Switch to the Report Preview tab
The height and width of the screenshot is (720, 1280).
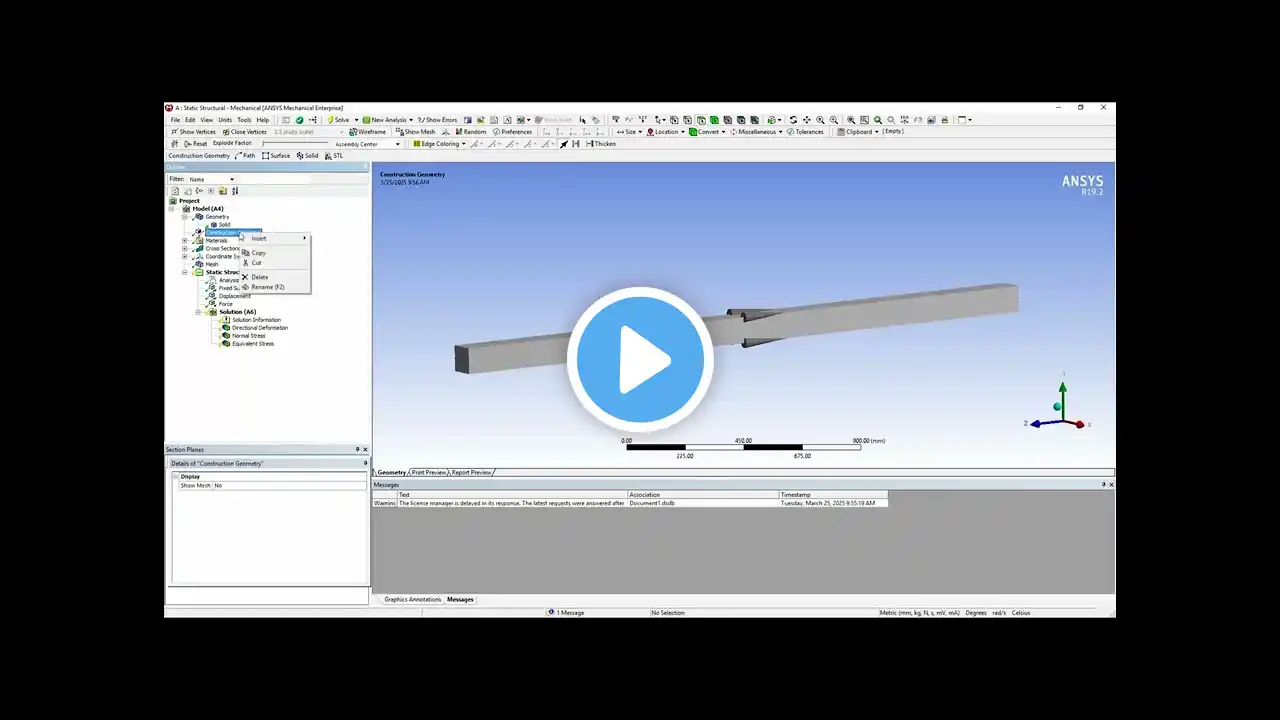click(x=472, y=472)
